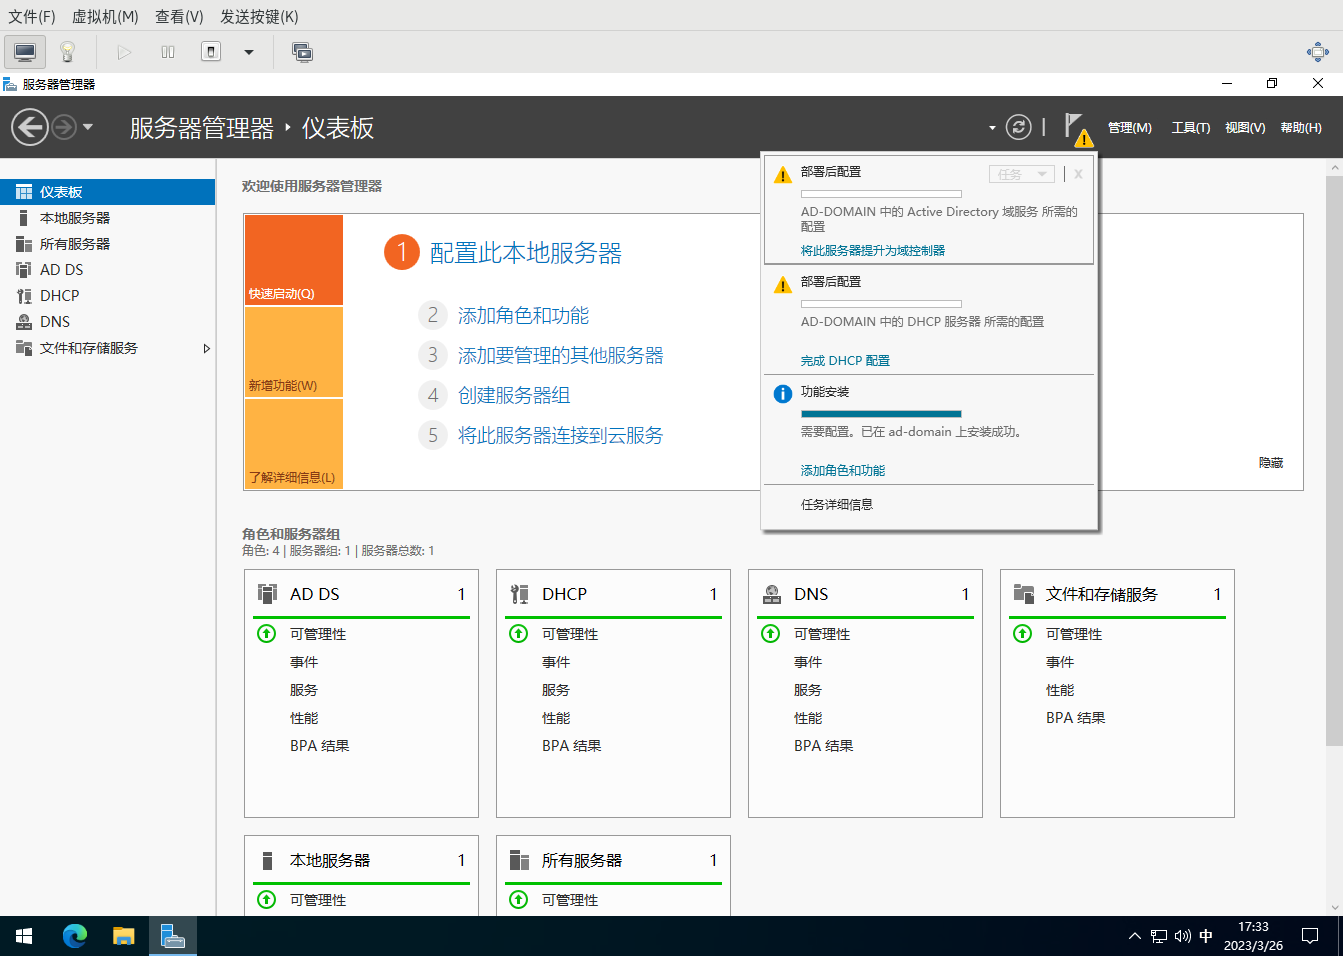Open the 文件(F) menu of the VM window
This screenshot has height=956, width=1343.
(32, 16)
